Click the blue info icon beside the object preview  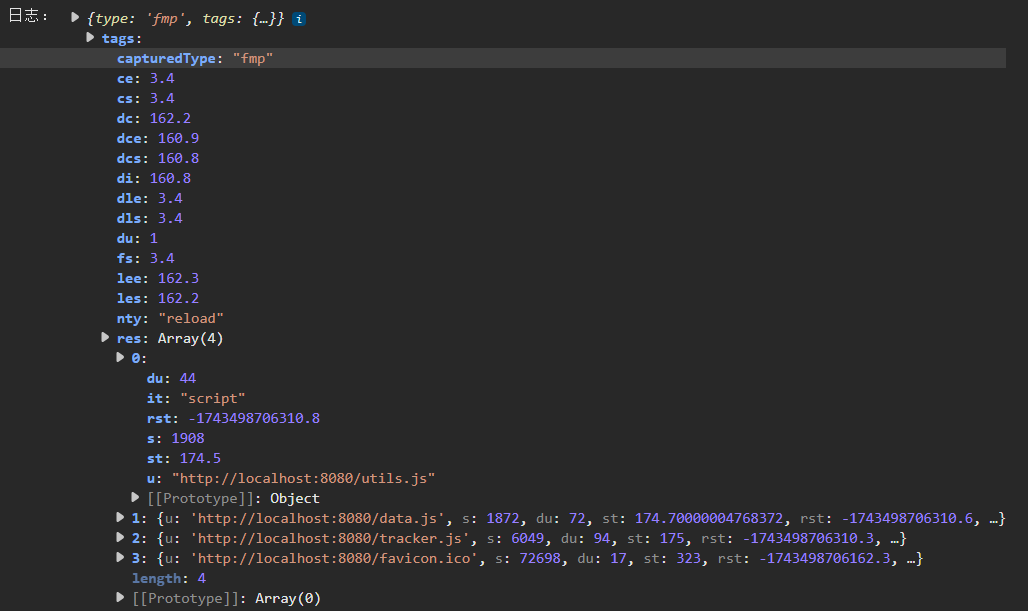(299, 19)
